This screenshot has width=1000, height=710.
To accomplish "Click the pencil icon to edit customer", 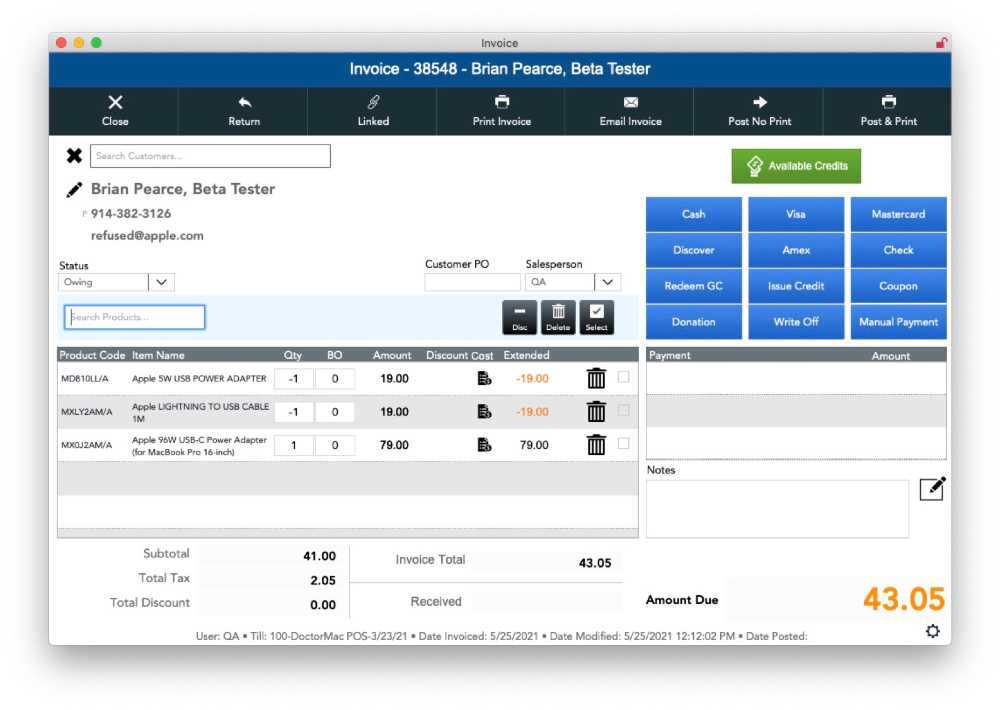I will point(74,189).
